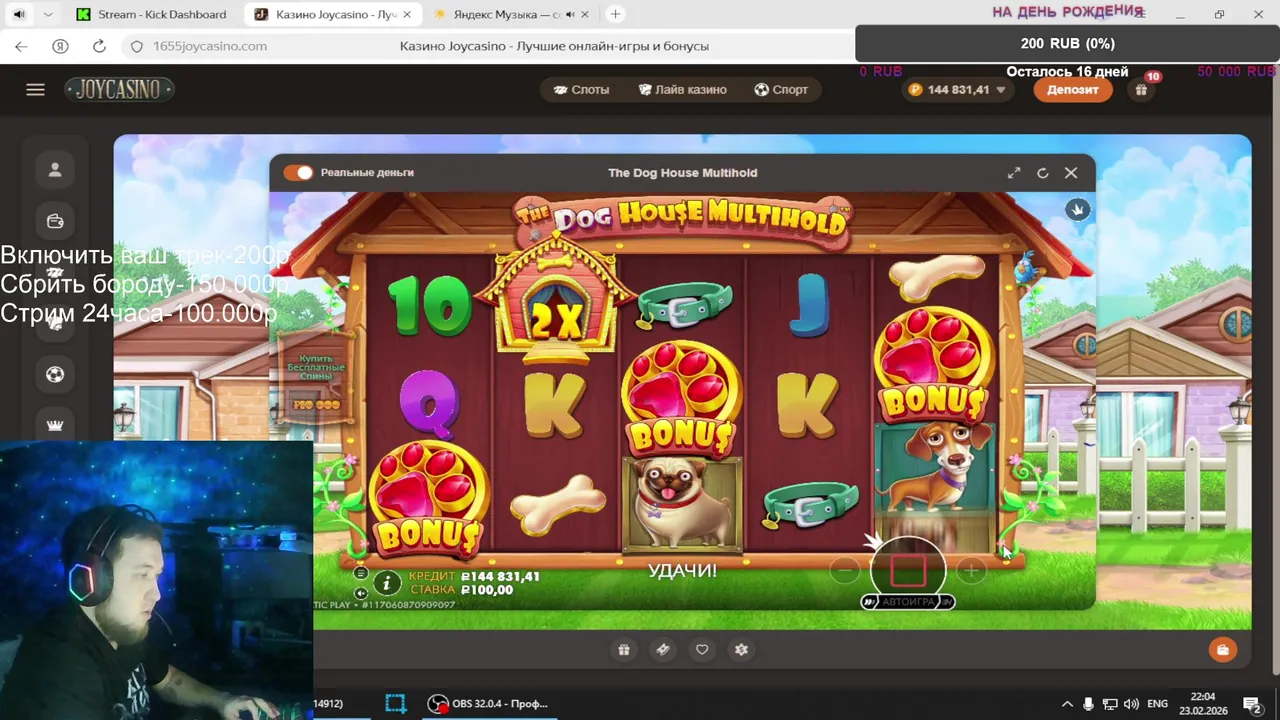1280x720 pixels.
Task: Click the JOYCASINO logo
Action: (x=119, y=90)
